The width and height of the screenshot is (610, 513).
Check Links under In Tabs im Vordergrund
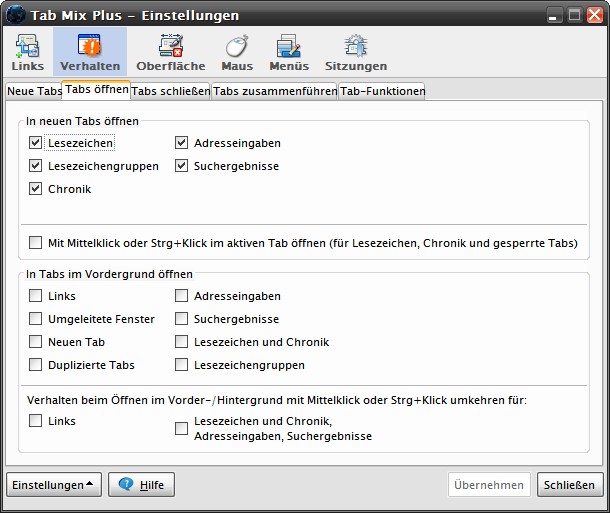click(x=35, y=296)
